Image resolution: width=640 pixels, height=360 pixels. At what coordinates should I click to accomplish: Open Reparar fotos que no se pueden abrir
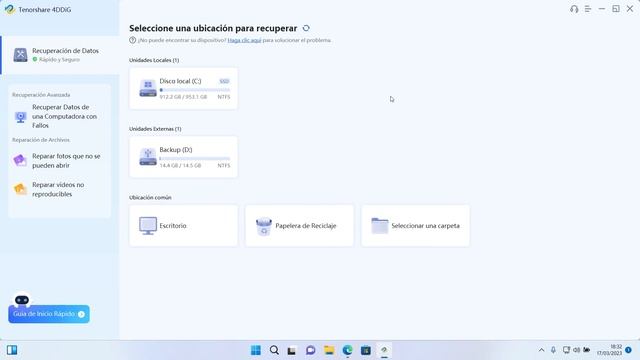tap(59, 161)
